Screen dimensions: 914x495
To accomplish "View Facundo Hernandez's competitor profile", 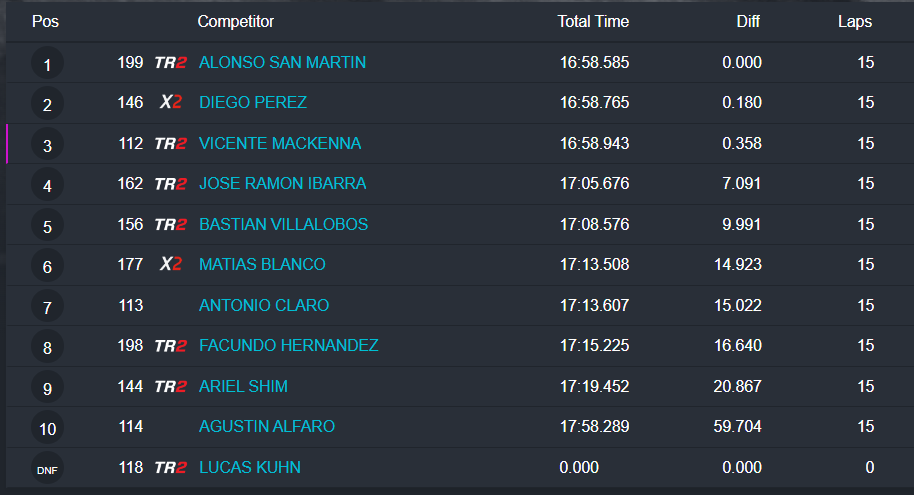I will point(288,346).
